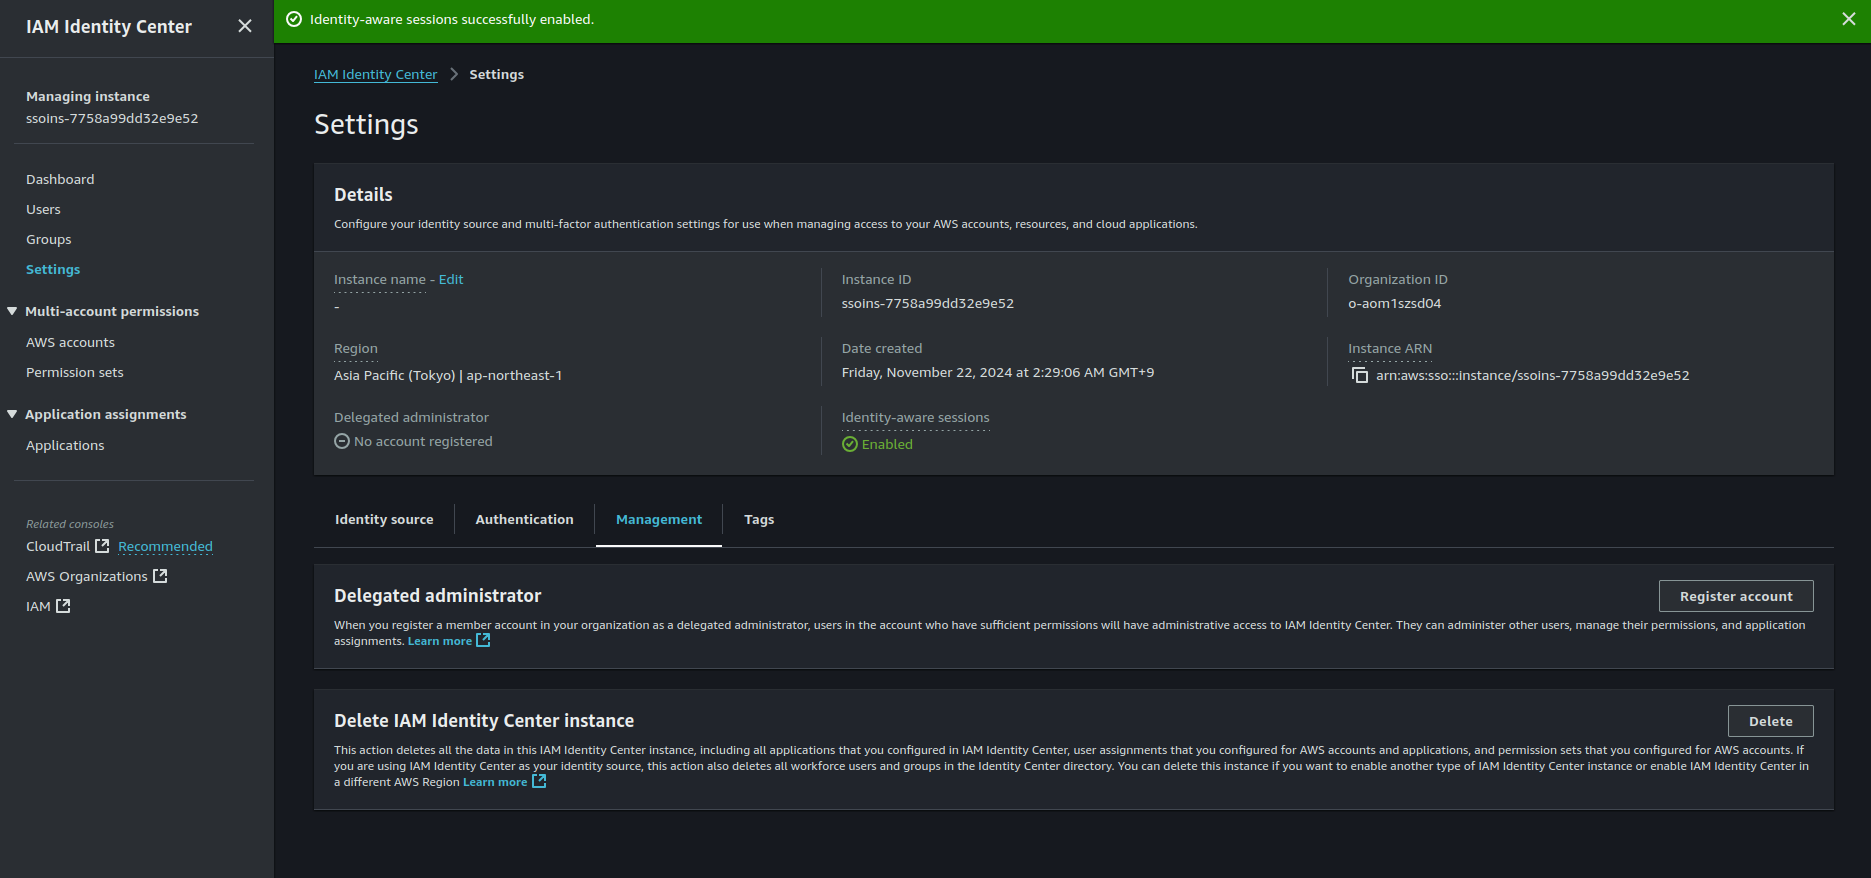Click the Managing instance ID in sidebar
This screenshot has height=878, width=1871.
click(x=112, y=118)
